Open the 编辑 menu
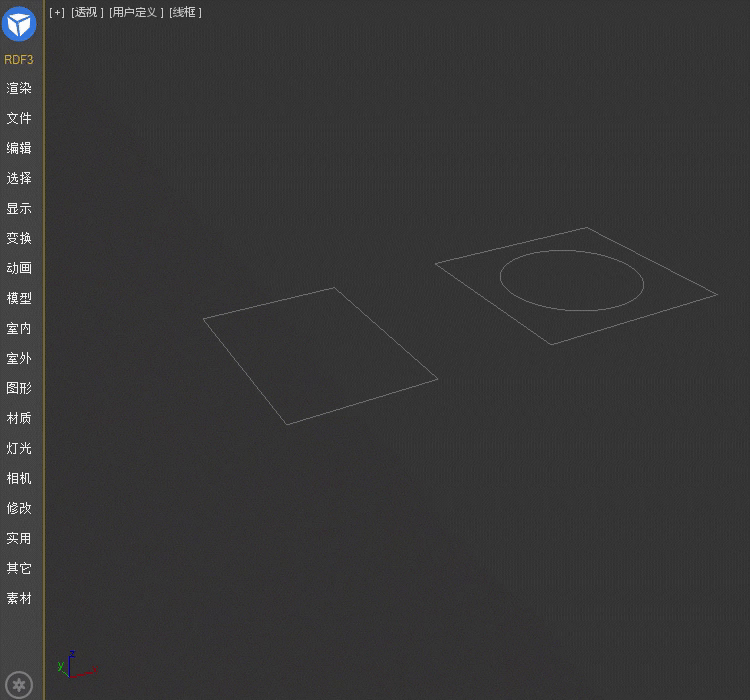Screen dimensions: 750x700 pyautogui.click(x=19, y=148)
